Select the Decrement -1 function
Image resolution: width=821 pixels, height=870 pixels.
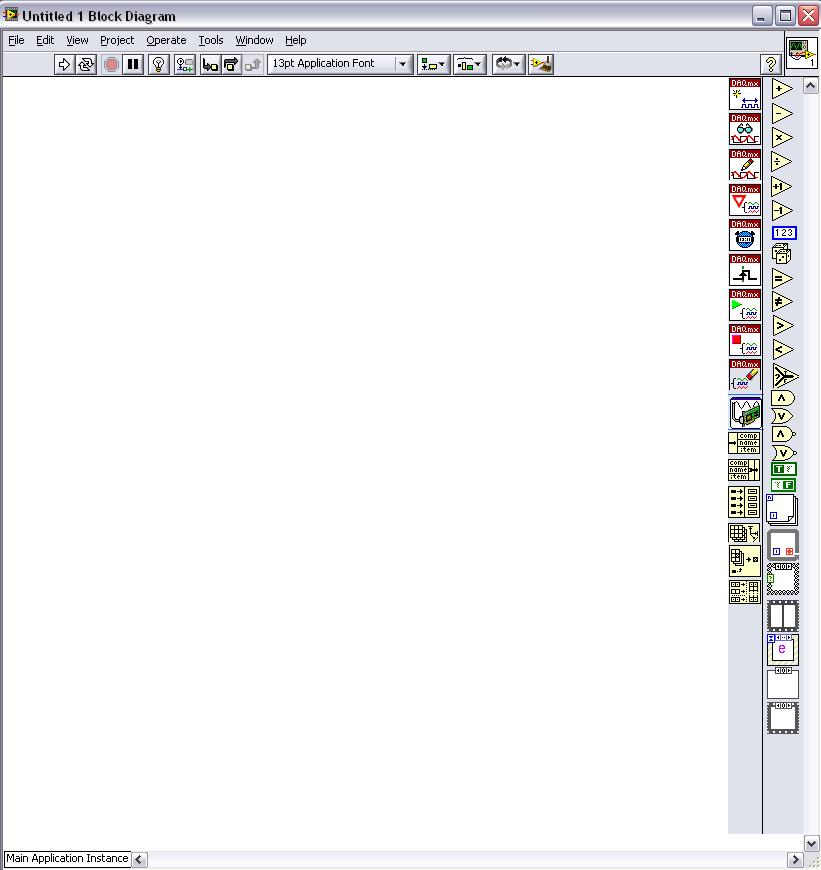(782, 211)
